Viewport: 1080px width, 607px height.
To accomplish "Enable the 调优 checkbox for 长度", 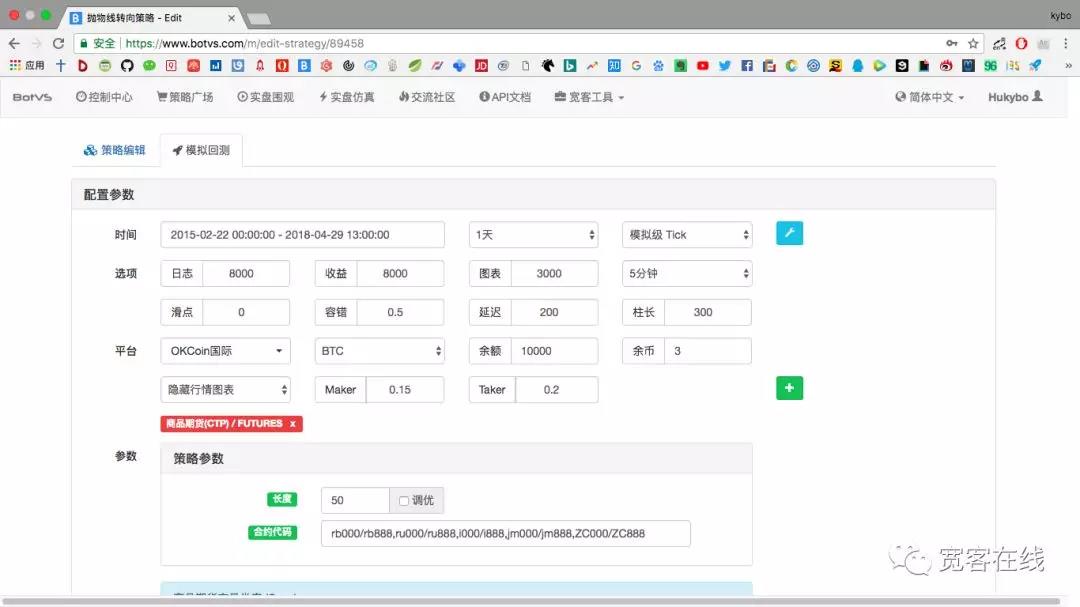I will point(404,501).
